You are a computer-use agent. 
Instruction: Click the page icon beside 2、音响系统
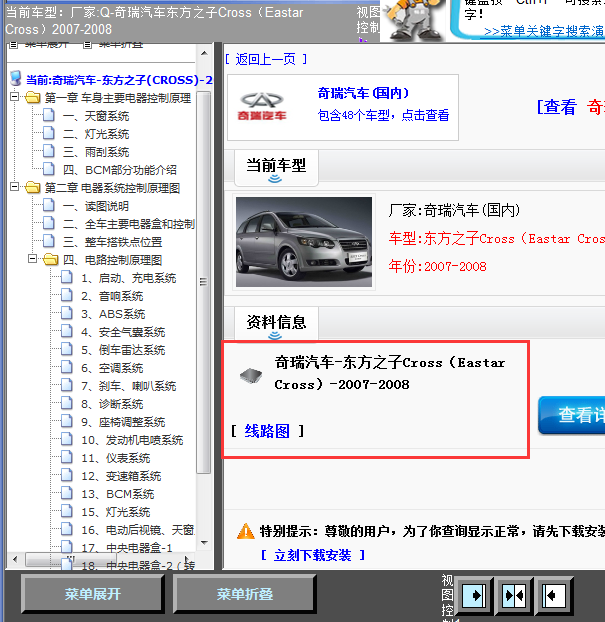pos(67,295)
